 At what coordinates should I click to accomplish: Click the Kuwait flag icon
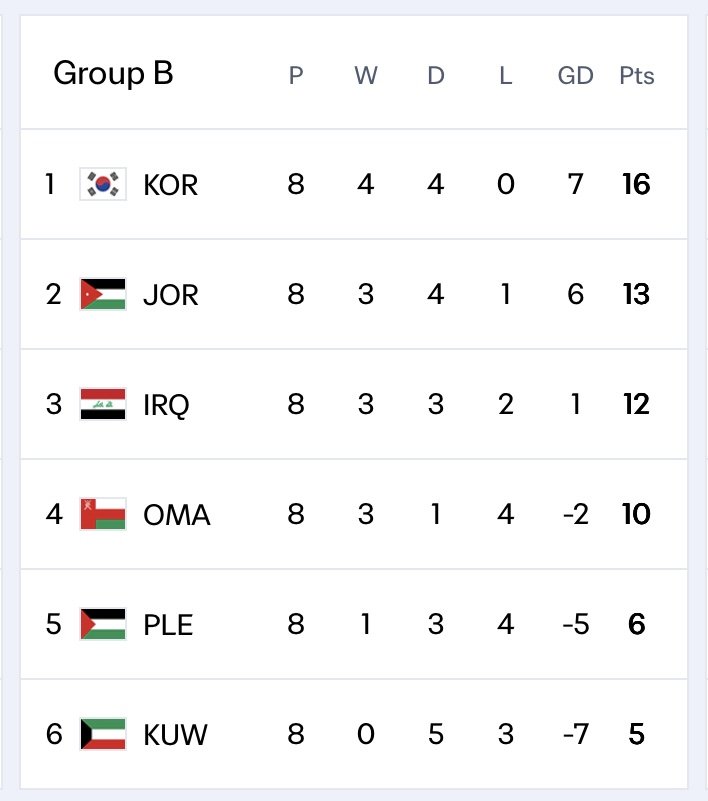pyautogui.click(x=103, y=734)
